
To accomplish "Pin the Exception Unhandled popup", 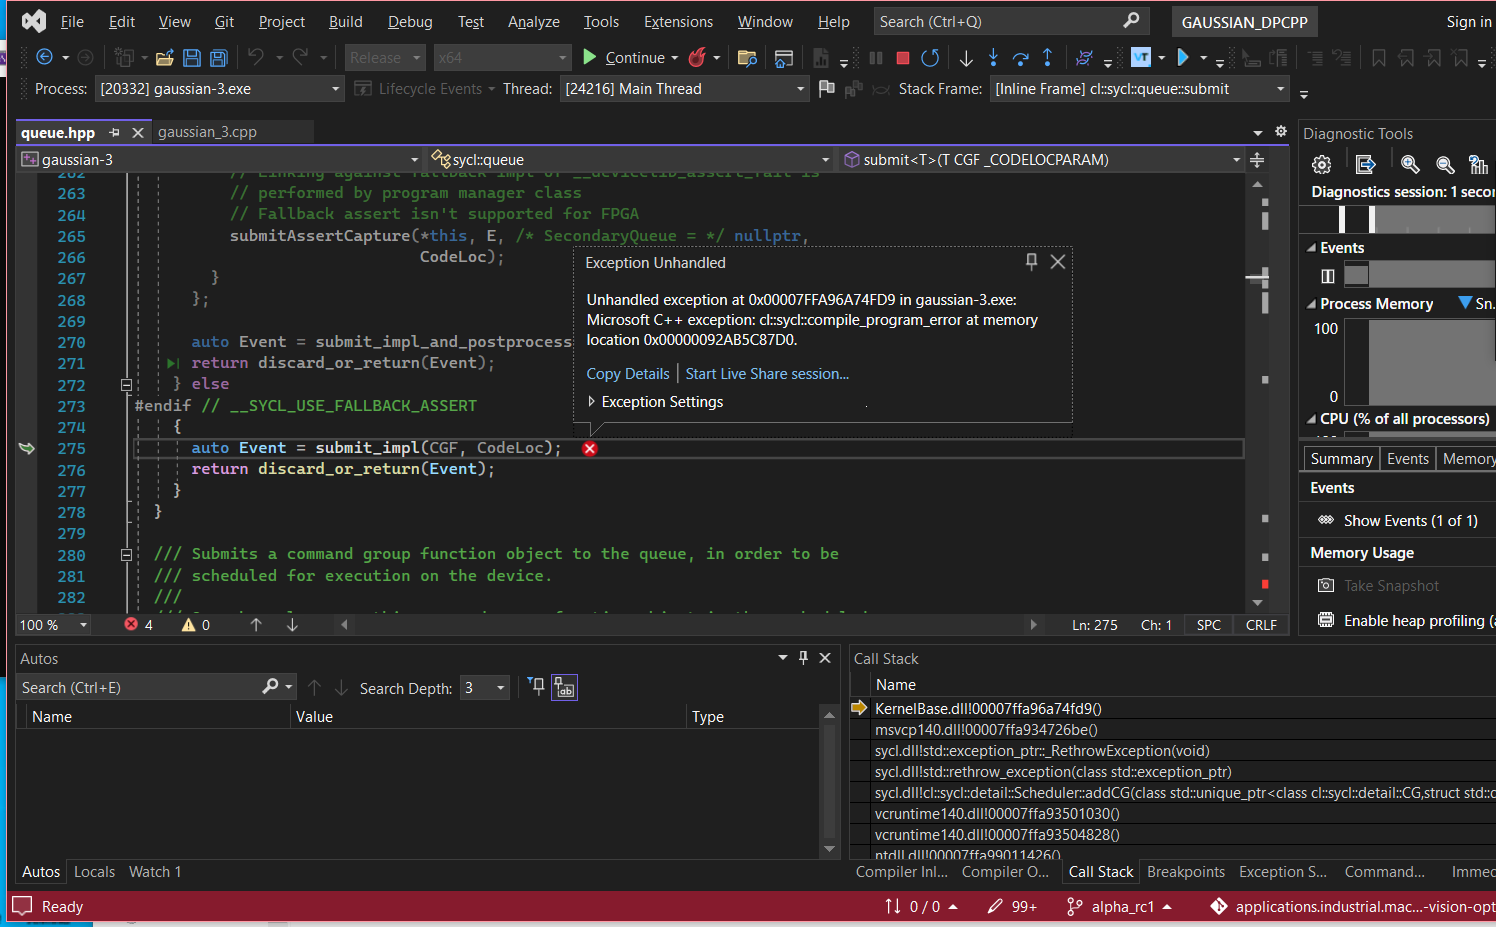I will coord(1031,261).
